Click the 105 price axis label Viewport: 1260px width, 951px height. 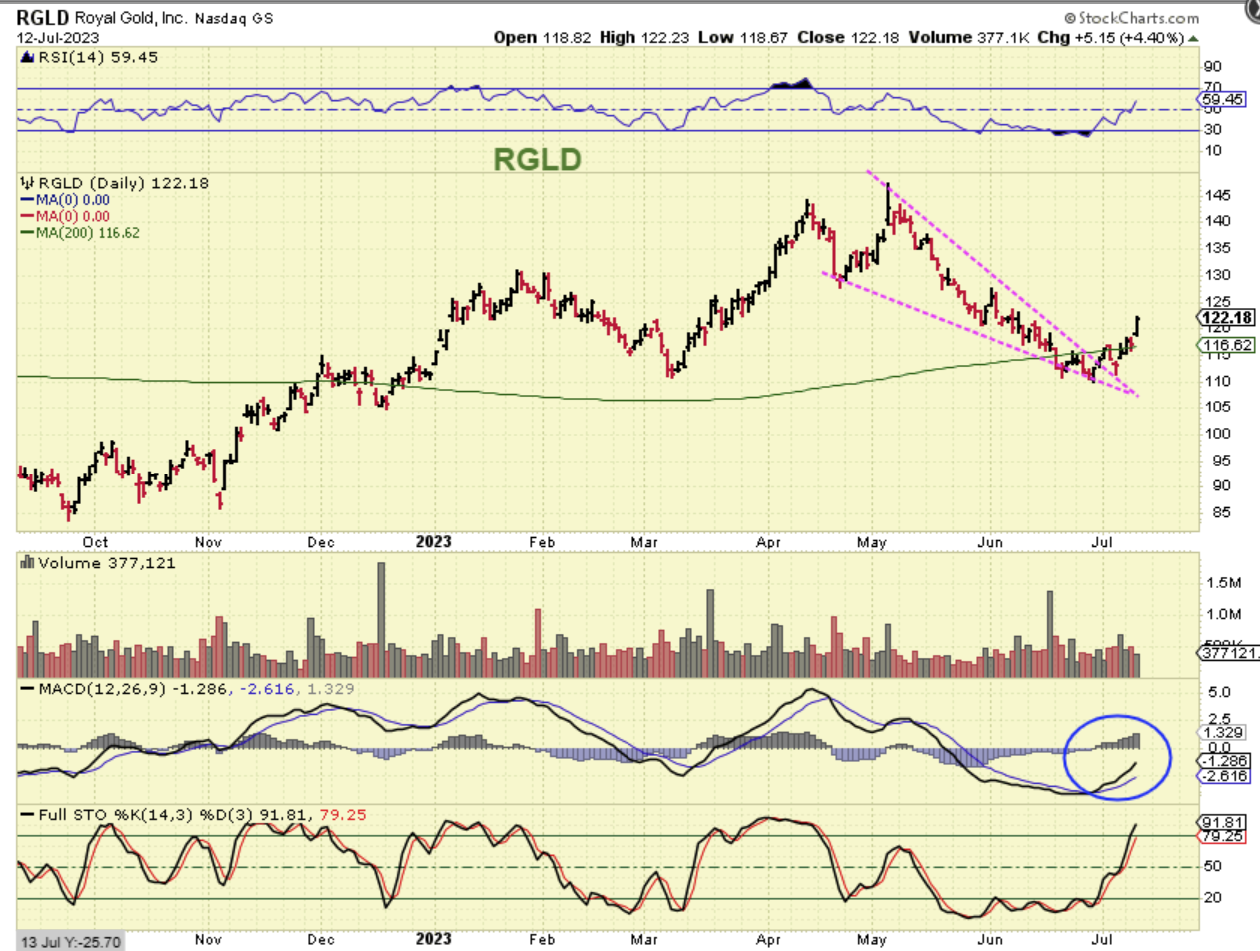click(1216, 407)
